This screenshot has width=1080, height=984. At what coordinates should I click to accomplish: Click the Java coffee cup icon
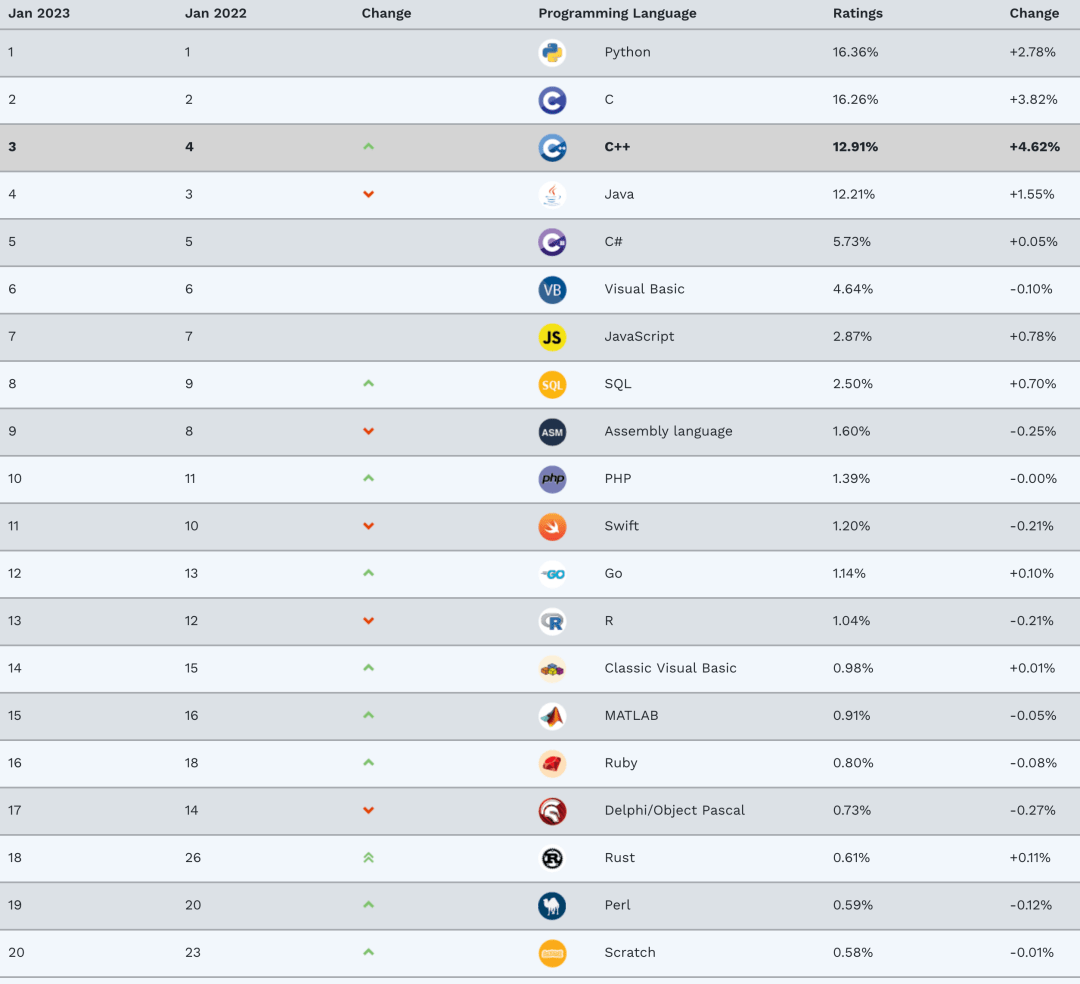click(552, 194)
